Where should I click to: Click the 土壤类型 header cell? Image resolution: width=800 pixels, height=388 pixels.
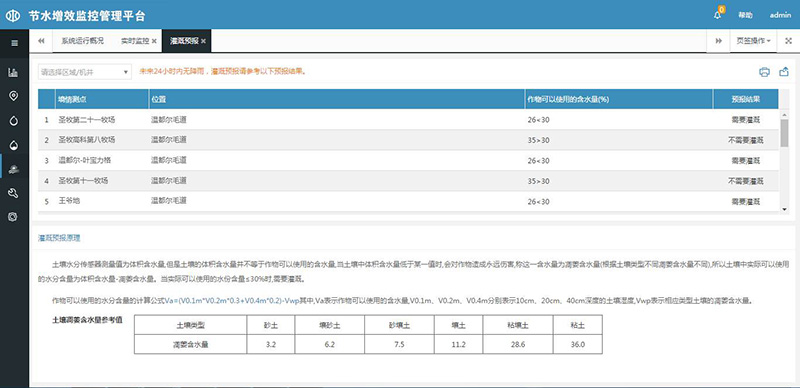(x=191, y=325)
